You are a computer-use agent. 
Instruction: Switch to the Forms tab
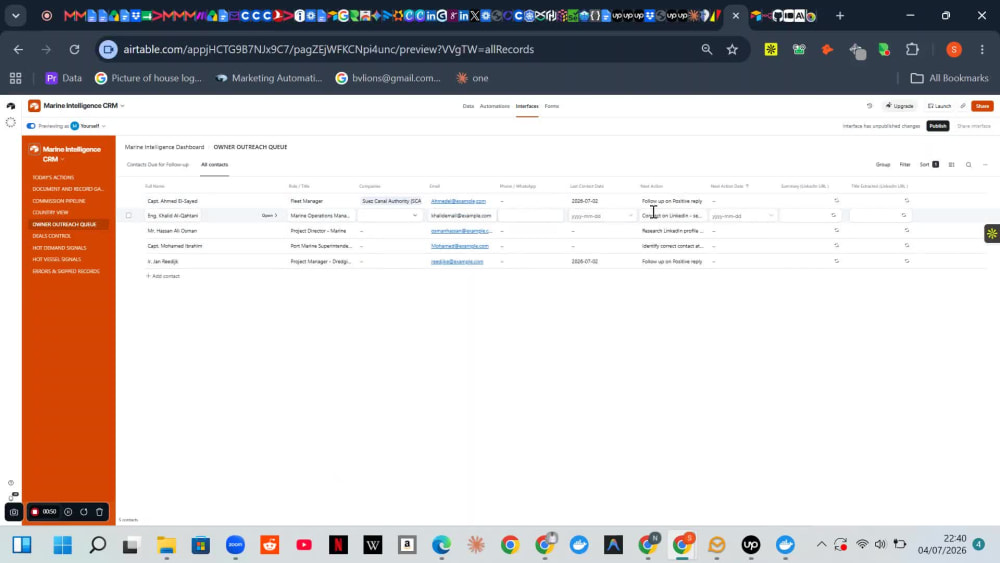tap(552, 106)
